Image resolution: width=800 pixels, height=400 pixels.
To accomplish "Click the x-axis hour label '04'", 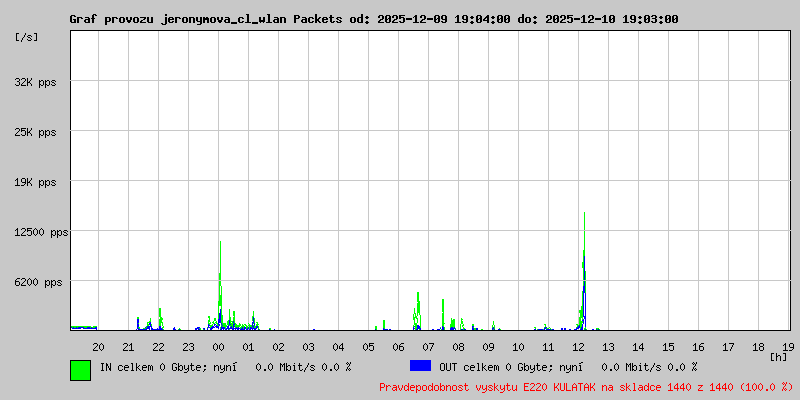I will click(x=338, y=347).
